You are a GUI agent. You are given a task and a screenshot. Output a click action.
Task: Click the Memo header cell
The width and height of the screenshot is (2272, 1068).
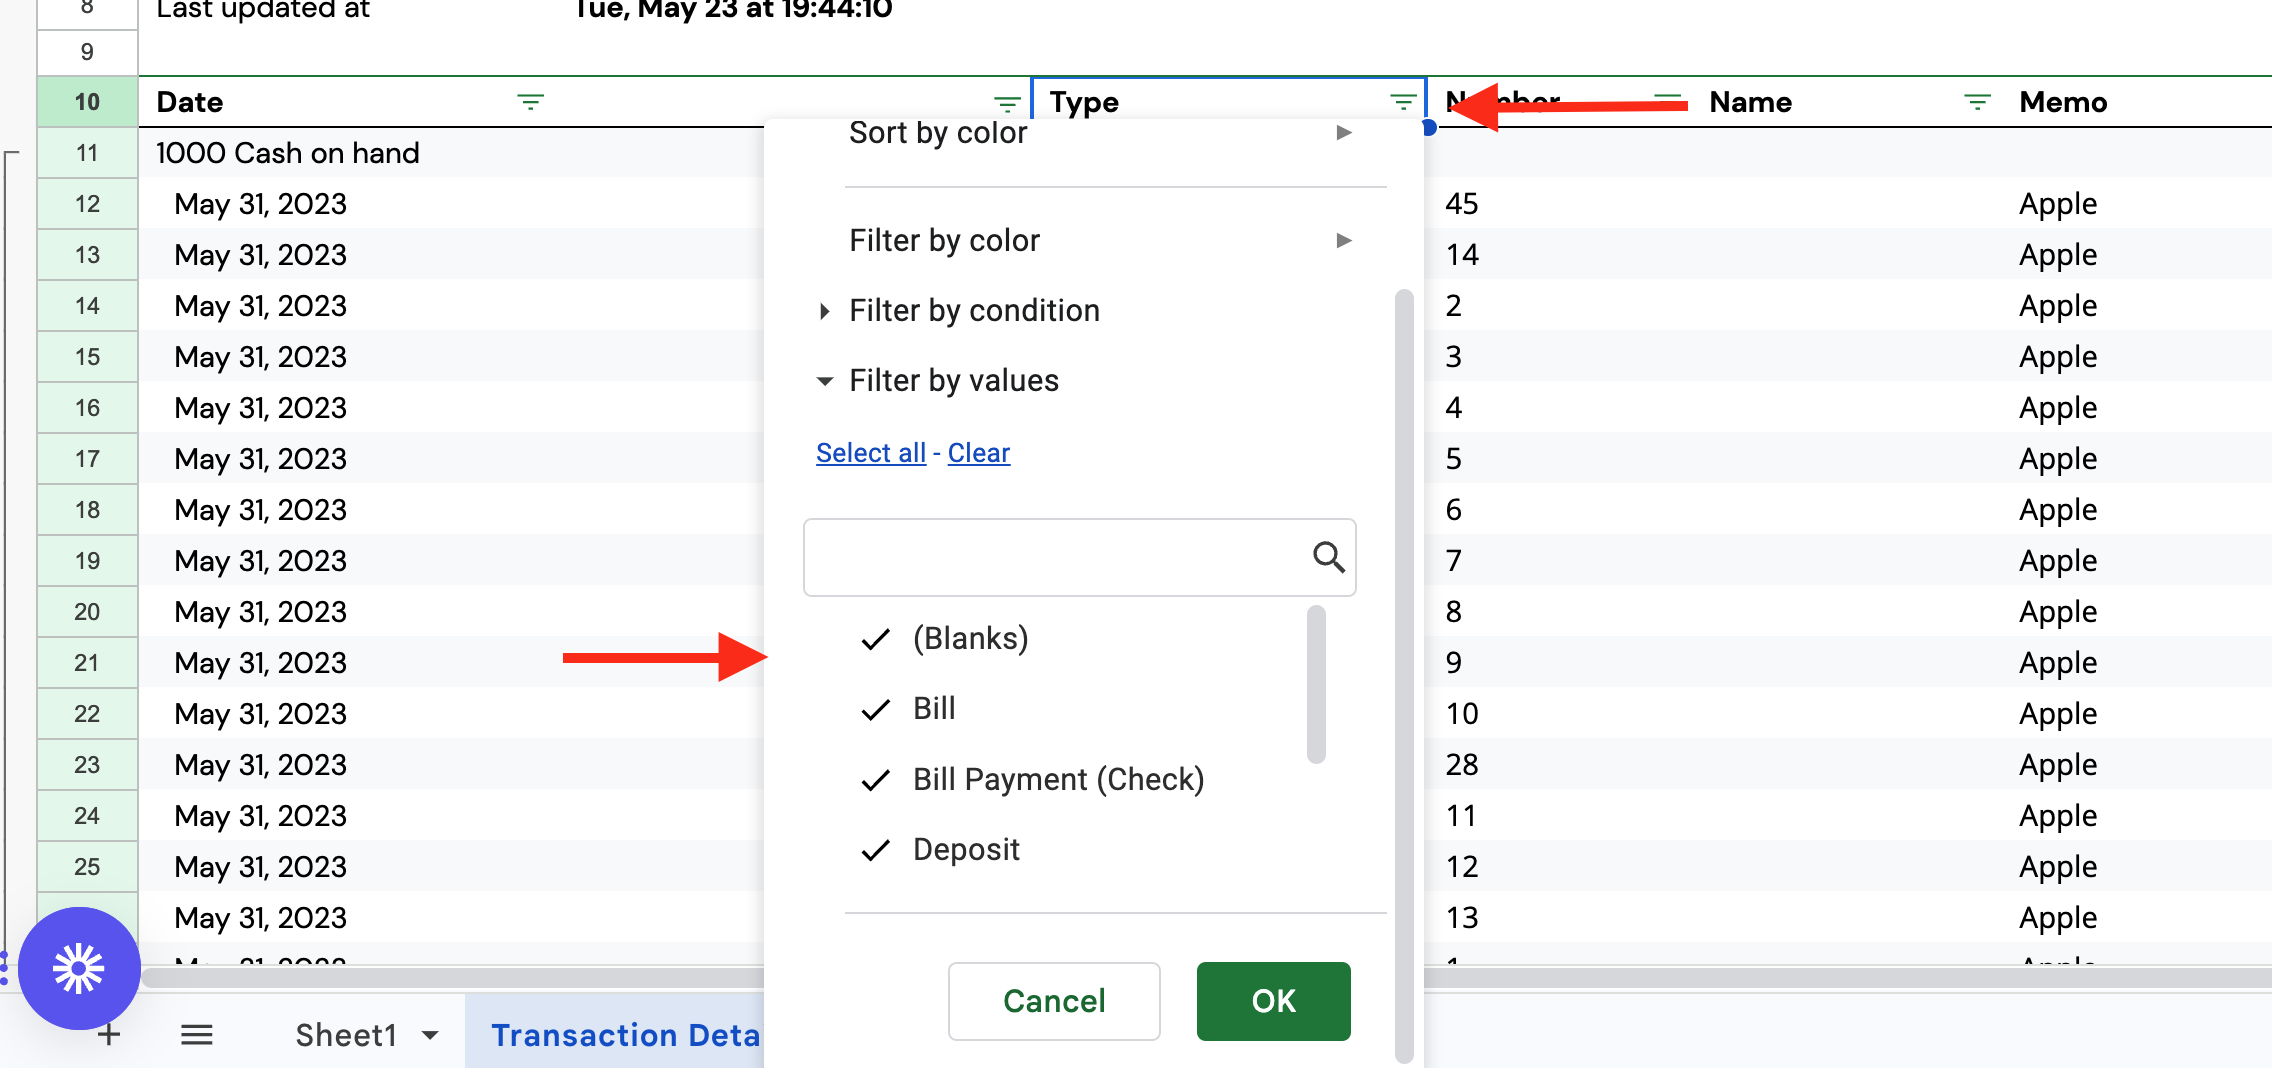(x=2138, y=102)
